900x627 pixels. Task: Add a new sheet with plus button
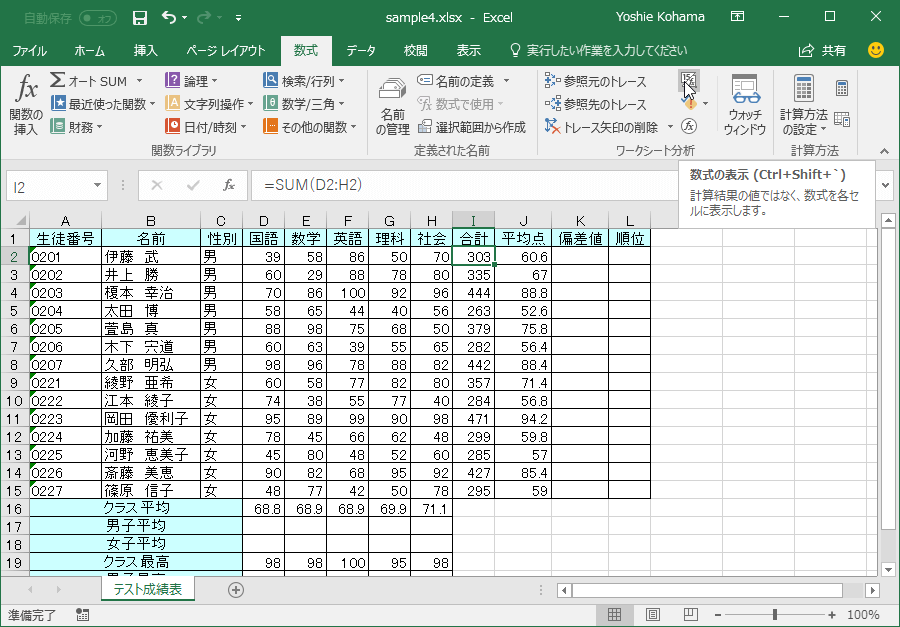coord(236,590)
